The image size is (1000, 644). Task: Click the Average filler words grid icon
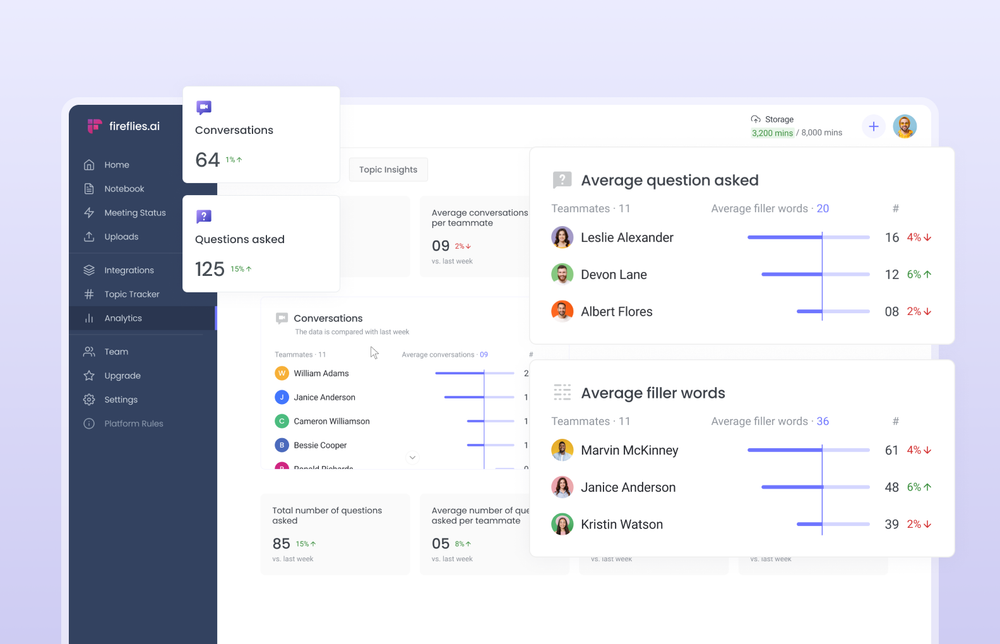tap(561, 392)
